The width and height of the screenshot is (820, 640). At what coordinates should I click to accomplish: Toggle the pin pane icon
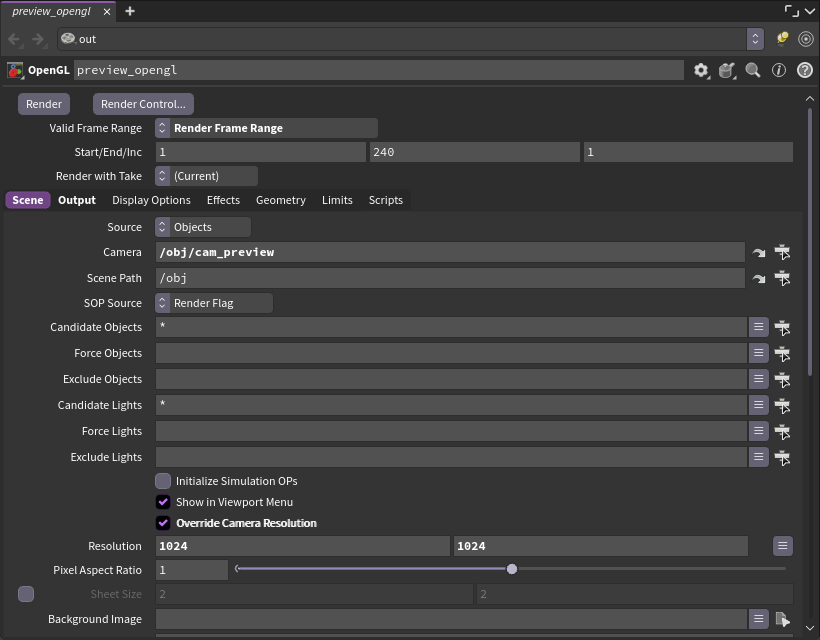[782, 39]
